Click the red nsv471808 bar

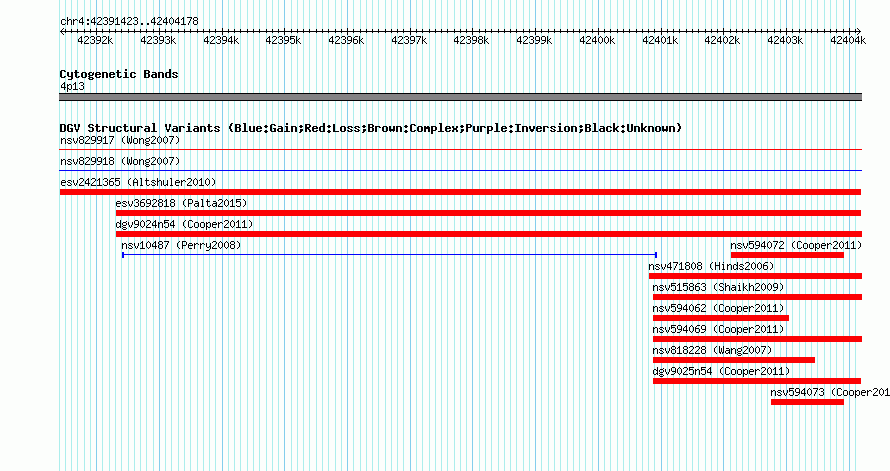[x=755, y=276]
